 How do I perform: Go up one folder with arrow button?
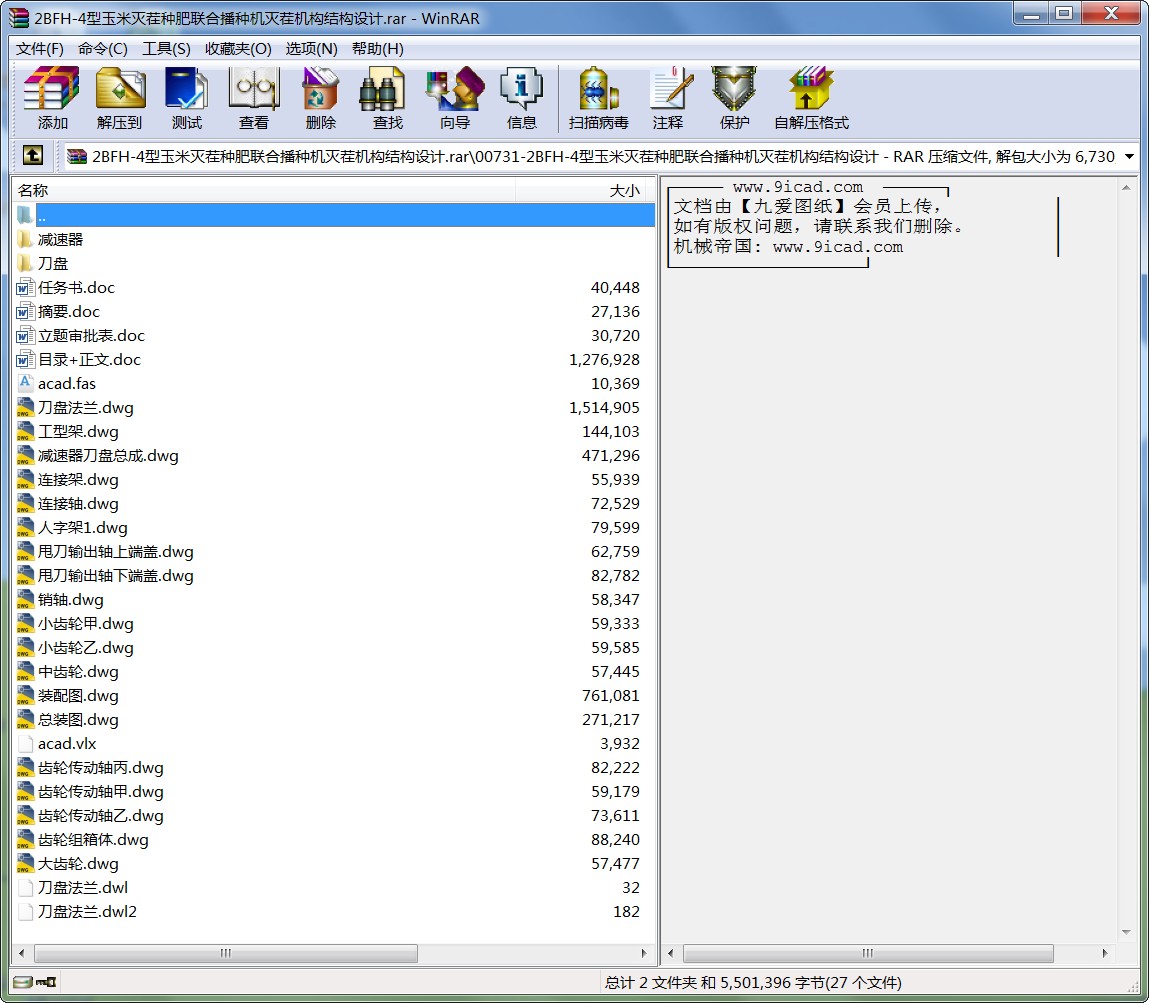coord(33,155)
